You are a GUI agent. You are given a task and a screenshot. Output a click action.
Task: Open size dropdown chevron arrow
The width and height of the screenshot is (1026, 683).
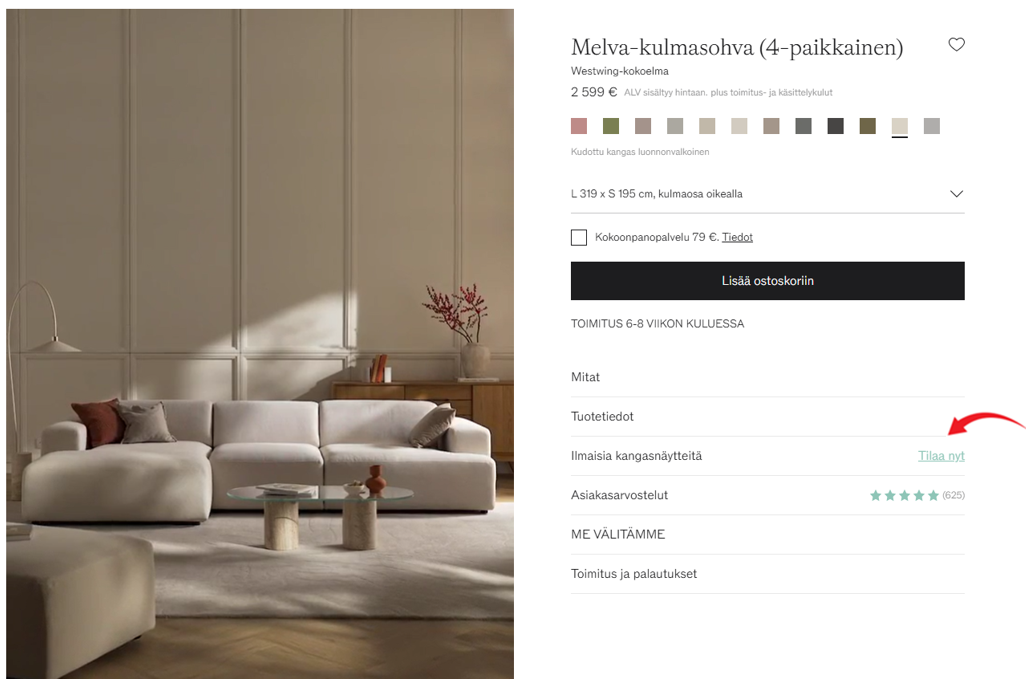pyautogui.click(x=956, y=194)
